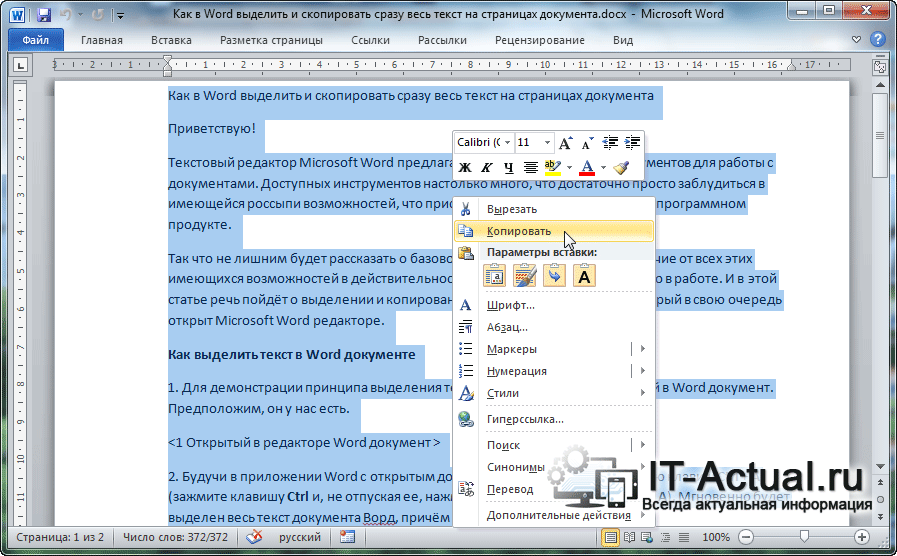Open Customize Quick Access Toolbar dropdown

(x=120, y=15)
